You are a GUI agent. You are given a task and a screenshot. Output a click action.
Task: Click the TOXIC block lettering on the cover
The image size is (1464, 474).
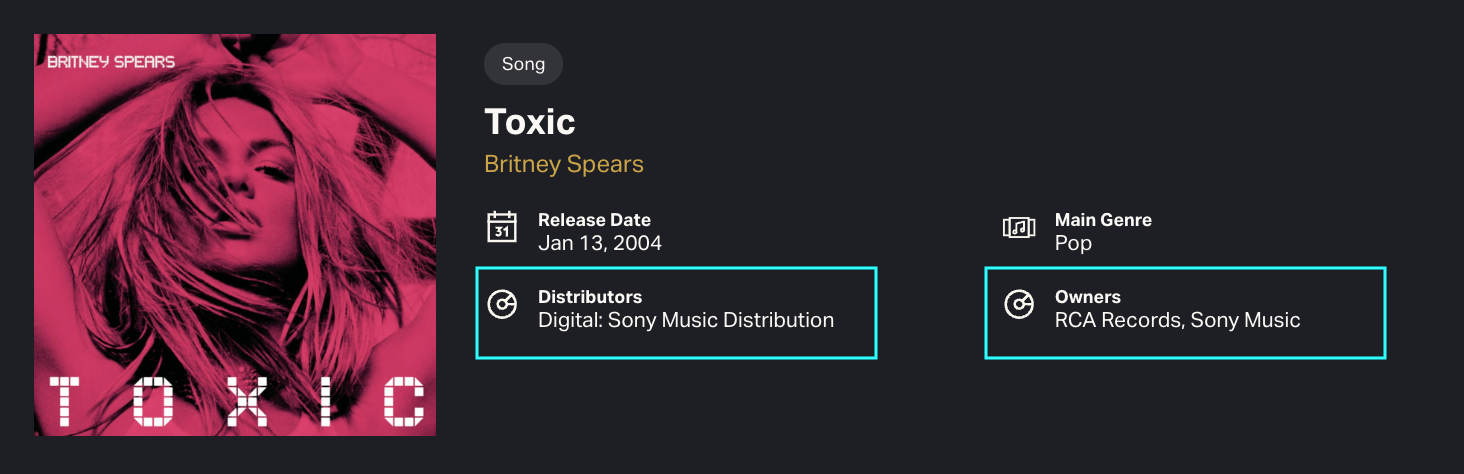[x=237, y=402]
